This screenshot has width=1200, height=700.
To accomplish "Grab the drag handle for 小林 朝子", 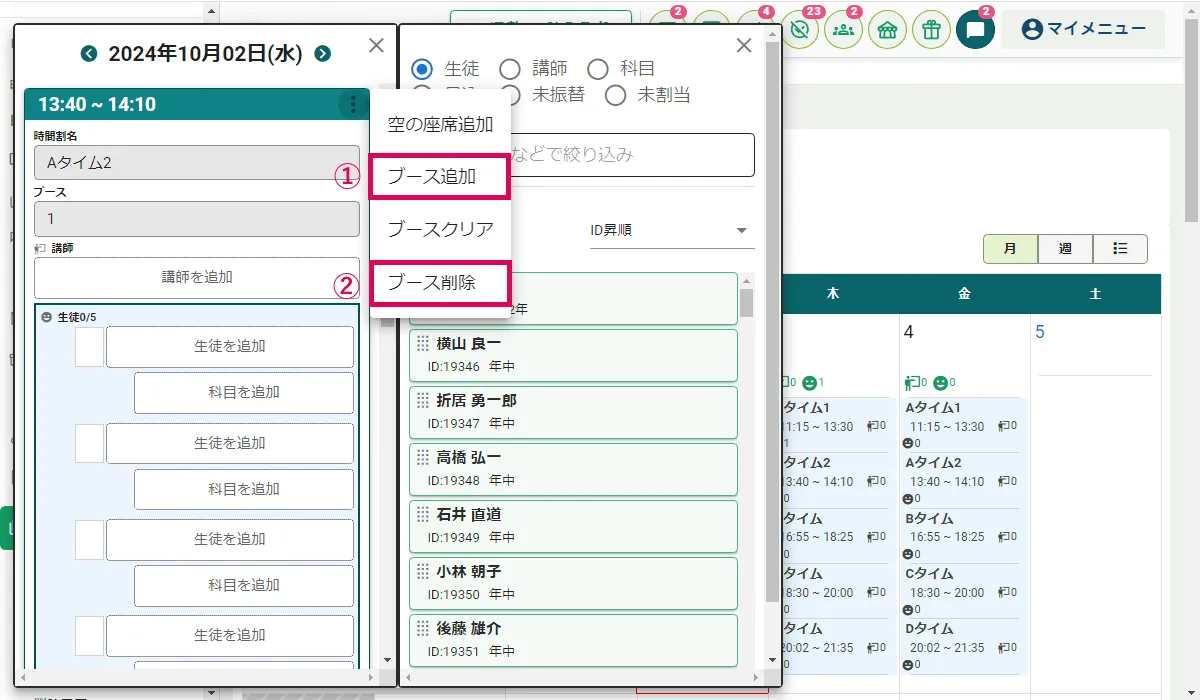I will pos(423,571).
